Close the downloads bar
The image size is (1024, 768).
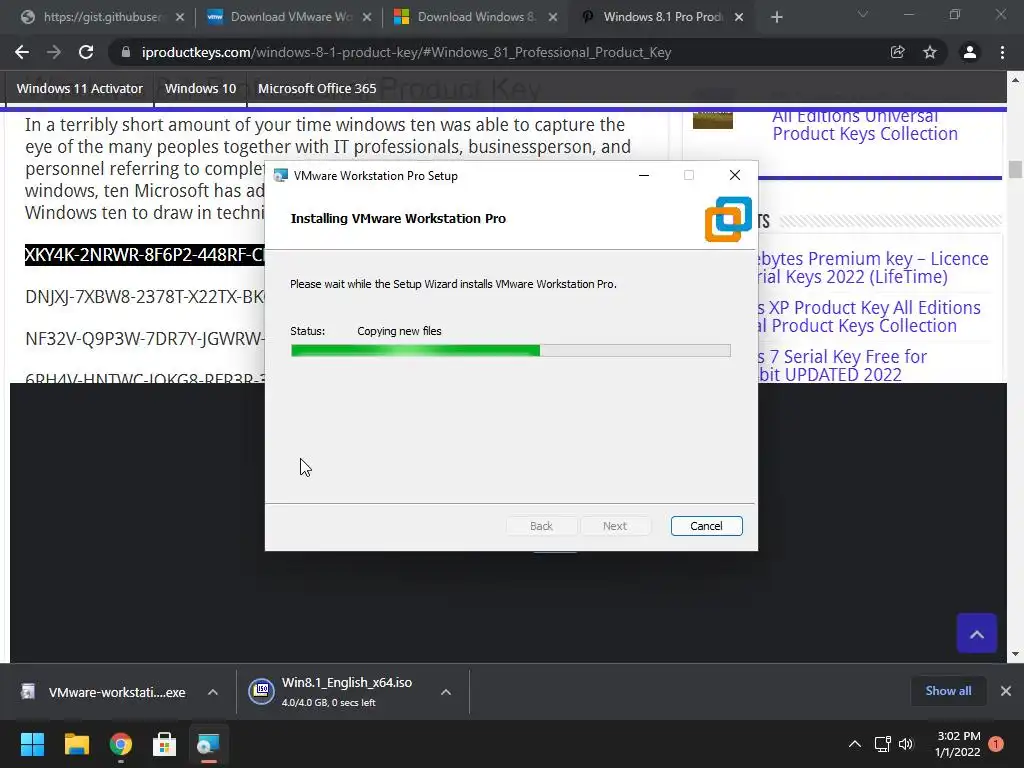tap(1006, 691)
